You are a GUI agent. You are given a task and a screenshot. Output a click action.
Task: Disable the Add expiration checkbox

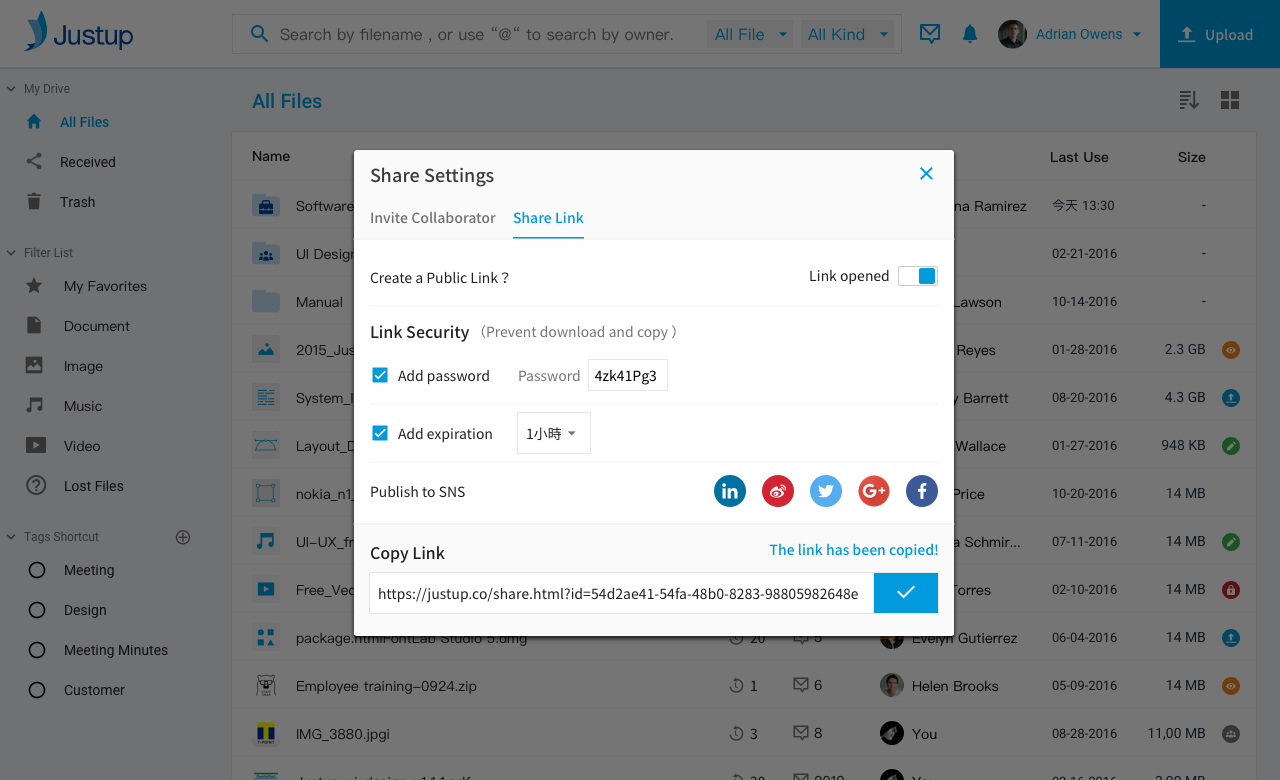click(380, 433)
